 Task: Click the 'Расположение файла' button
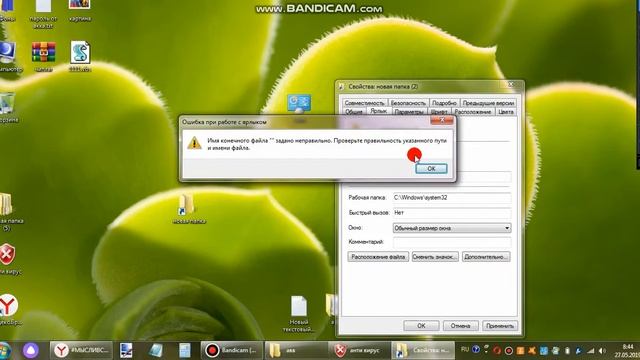378,257
